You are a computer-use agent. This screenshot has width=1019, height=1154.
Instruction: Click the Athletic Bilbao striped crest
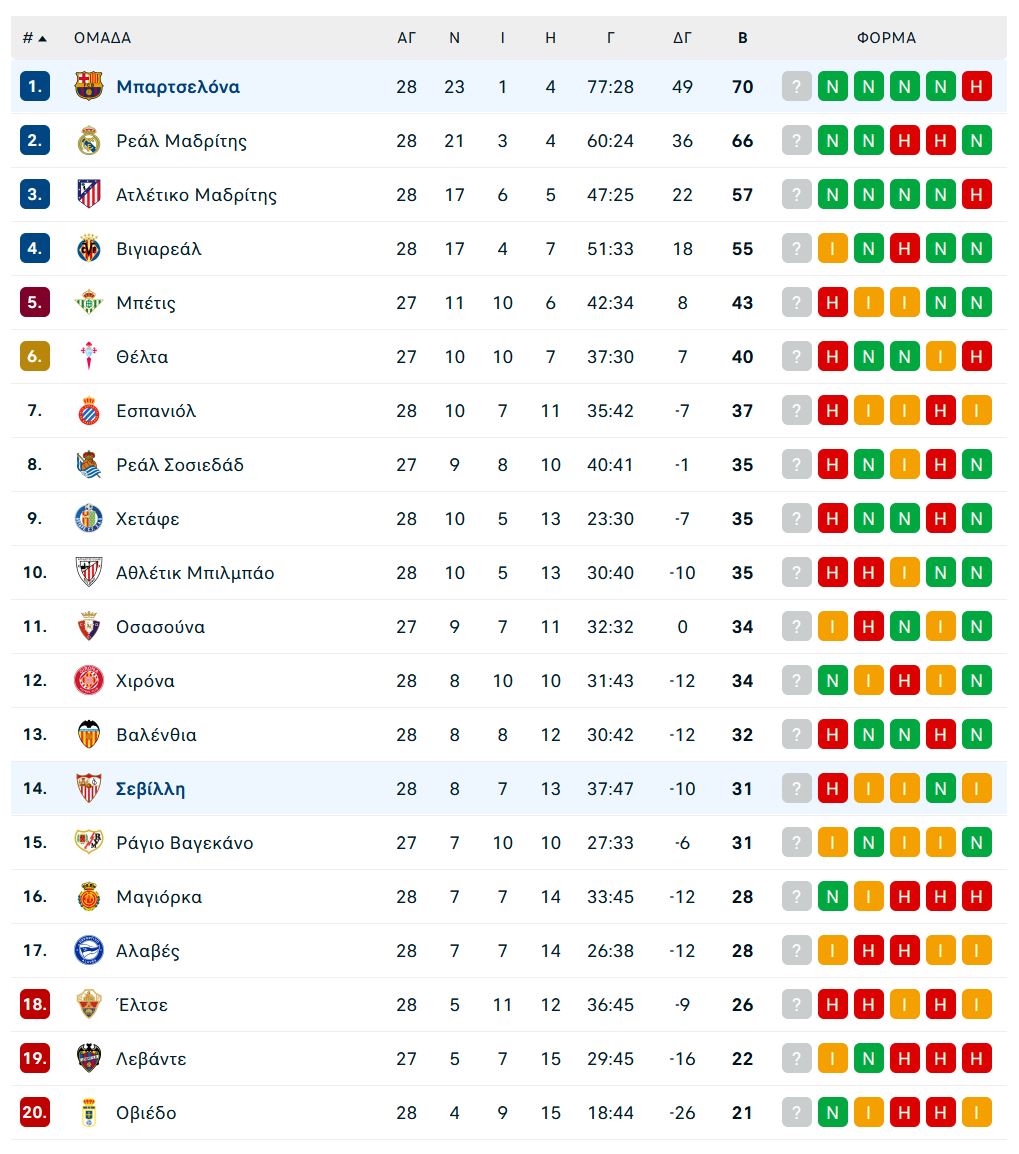coord(89,573)
